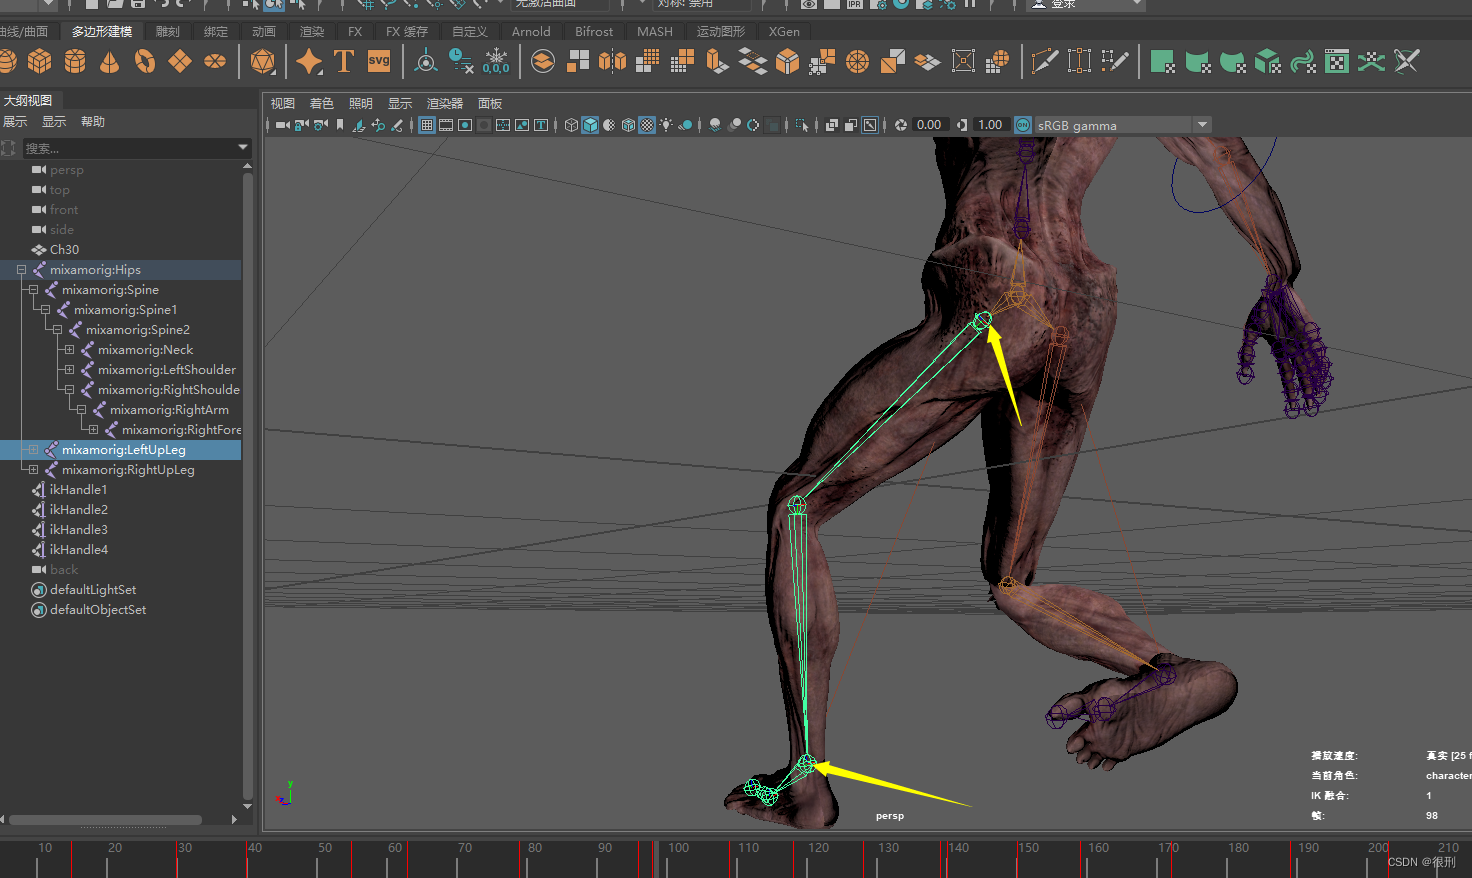This screenshot has height=878, width=1472.
Task: Enable smooth shaded display in viewport
Action: coord(588,124)
